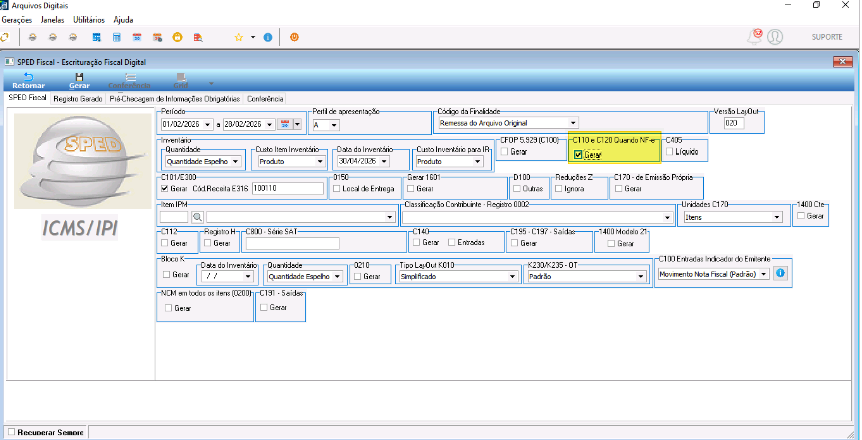The width and height of the screenshot is (862, 440).
Task: Click the yellow favorites star icon
Action: tap(239, 37)
